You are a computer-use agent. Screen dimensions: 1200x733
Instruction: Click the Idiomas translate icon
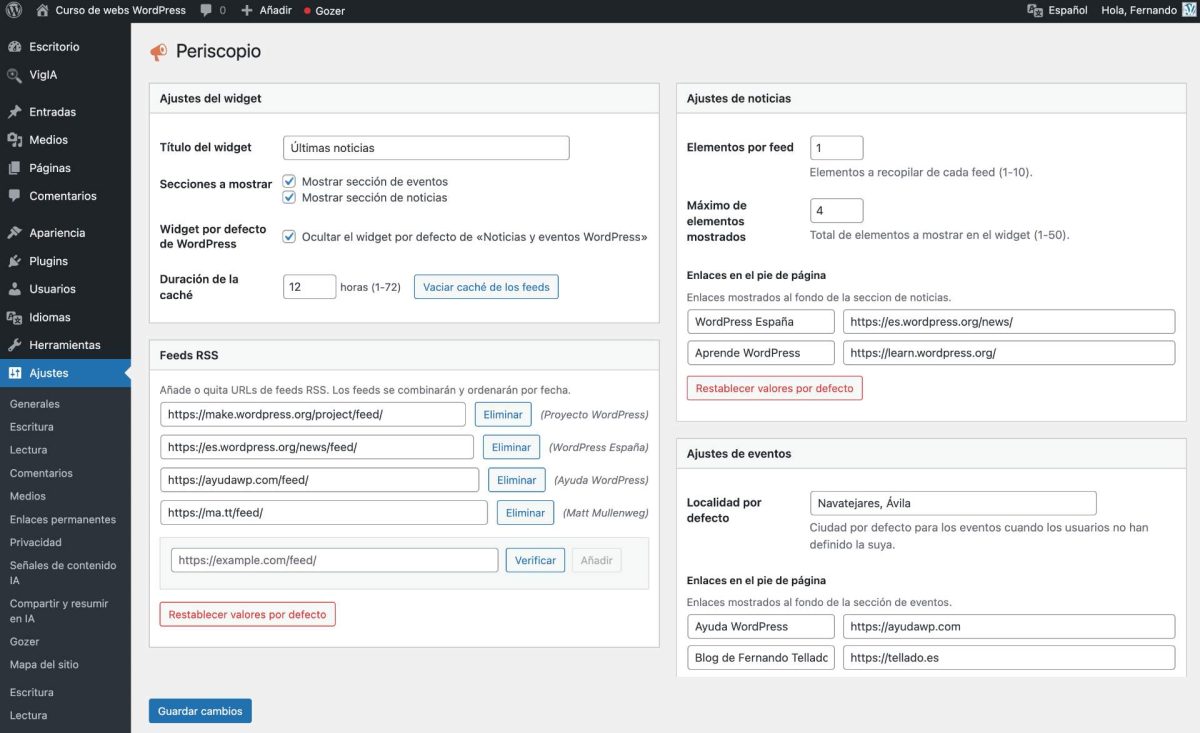(14, 317)
